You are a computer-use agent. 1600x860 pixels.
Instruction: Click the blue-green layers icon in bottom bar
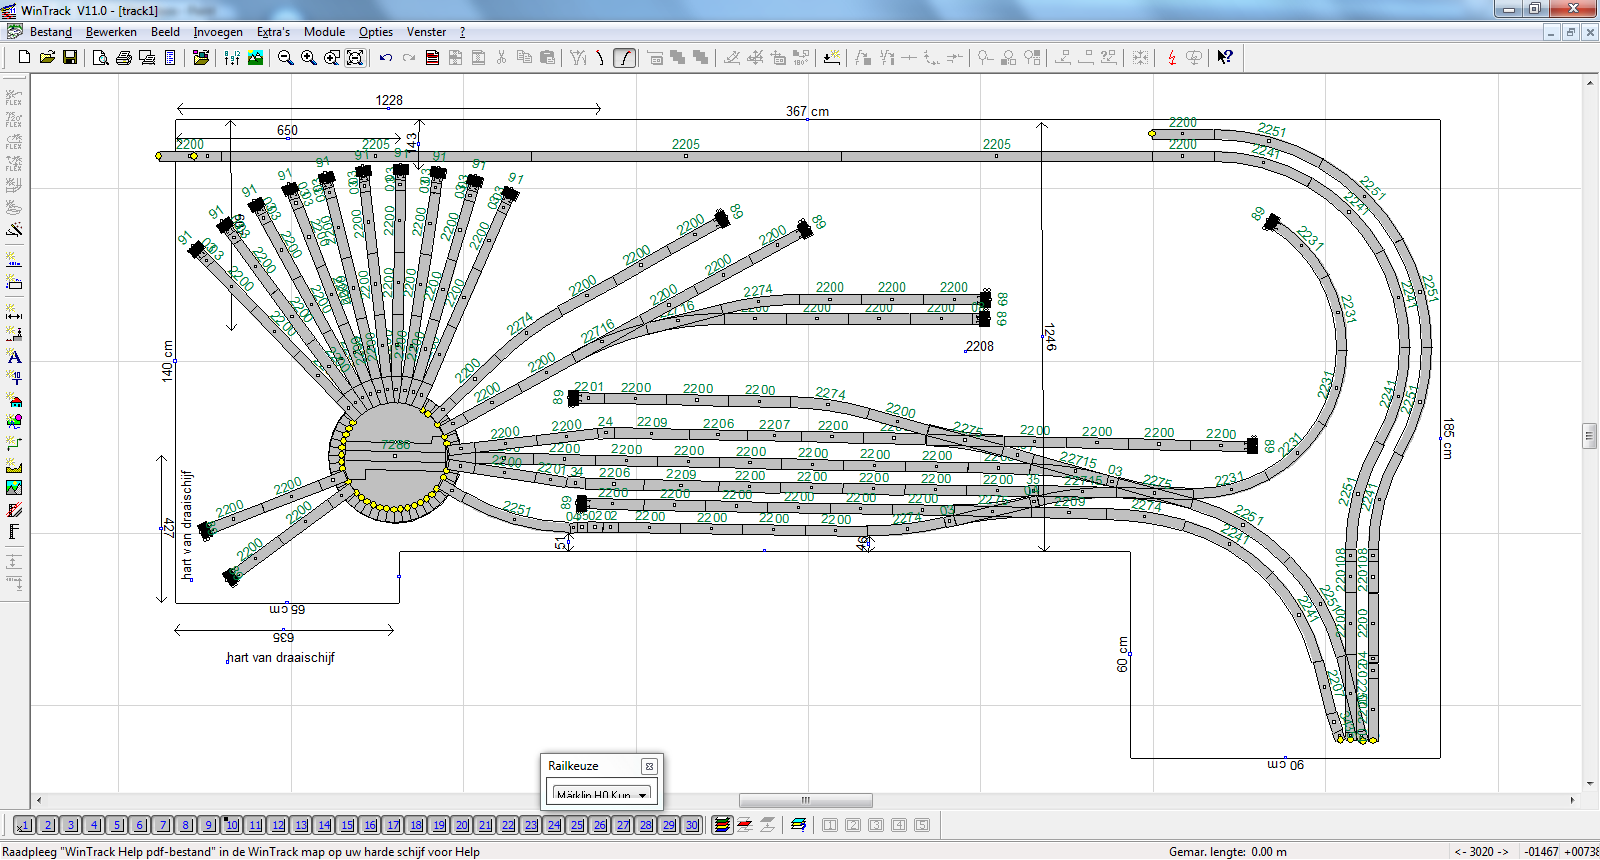[798, 825]
